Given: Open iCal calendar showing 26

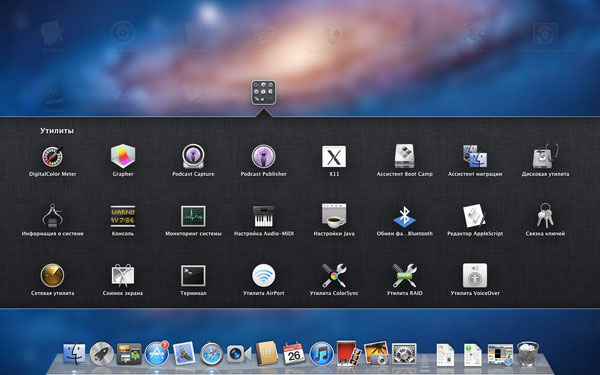Looking at the screenshot, I should 294,354.
